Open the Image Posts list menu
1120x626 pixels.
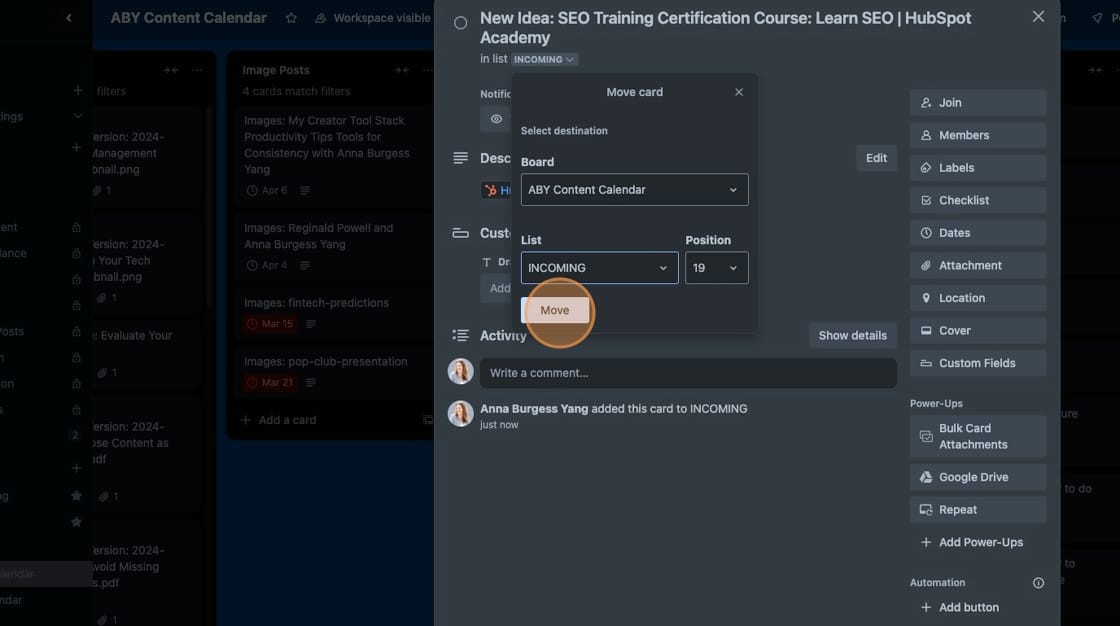(427, 69)
